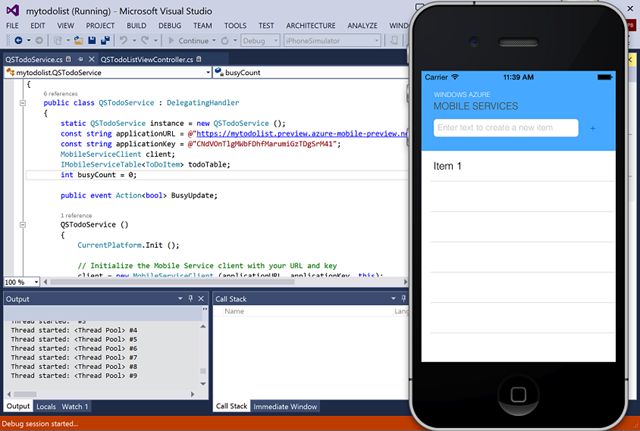Open the busyCount member dropdown
The image size is (640, 431).
311,73
